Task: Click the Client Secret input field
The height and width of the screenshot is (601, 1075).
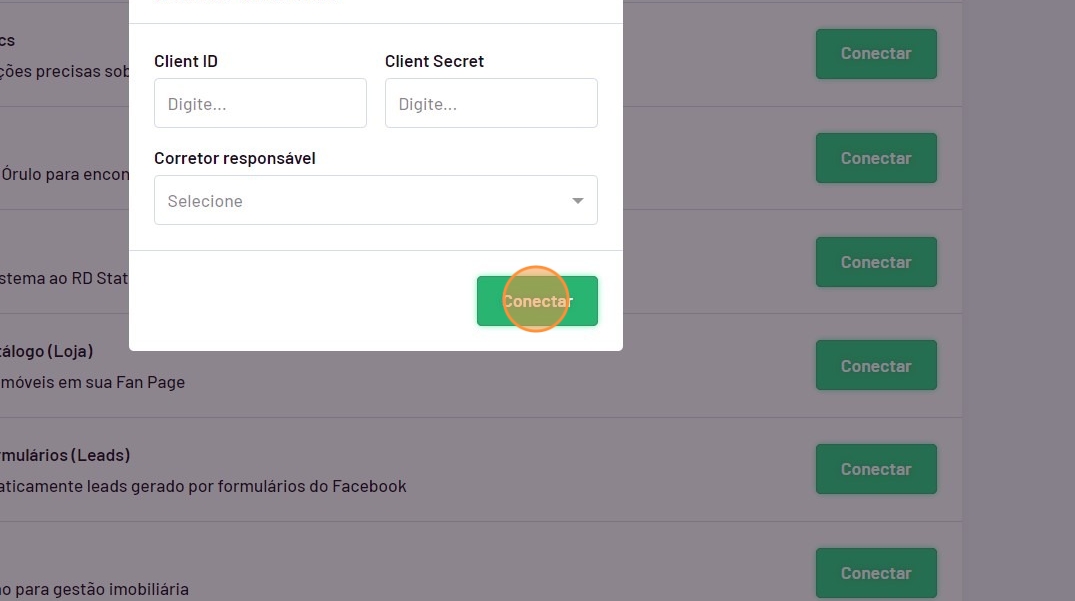Action: [x=491, y=104]
